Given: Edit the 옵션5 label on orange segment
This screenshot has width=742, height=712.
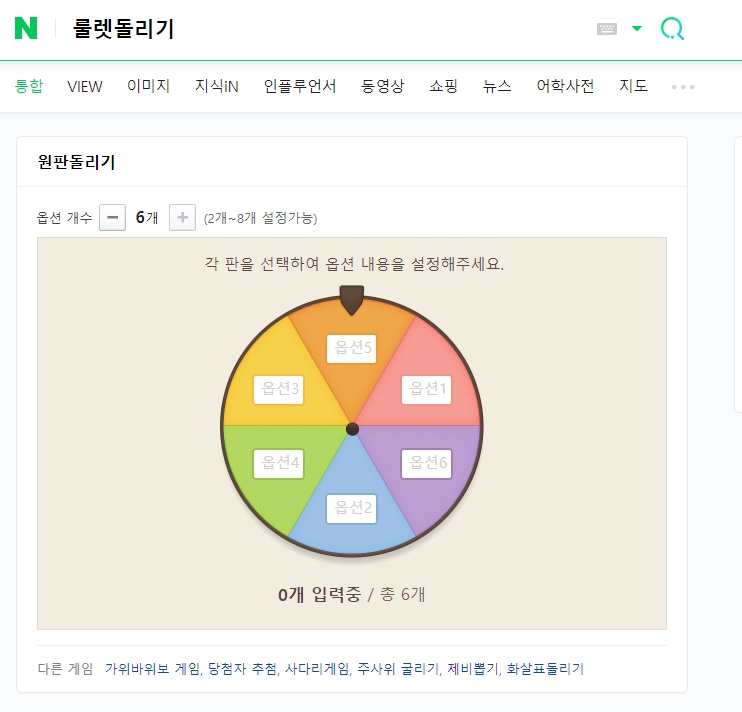Looking at the screenshot, I should 352,349.
